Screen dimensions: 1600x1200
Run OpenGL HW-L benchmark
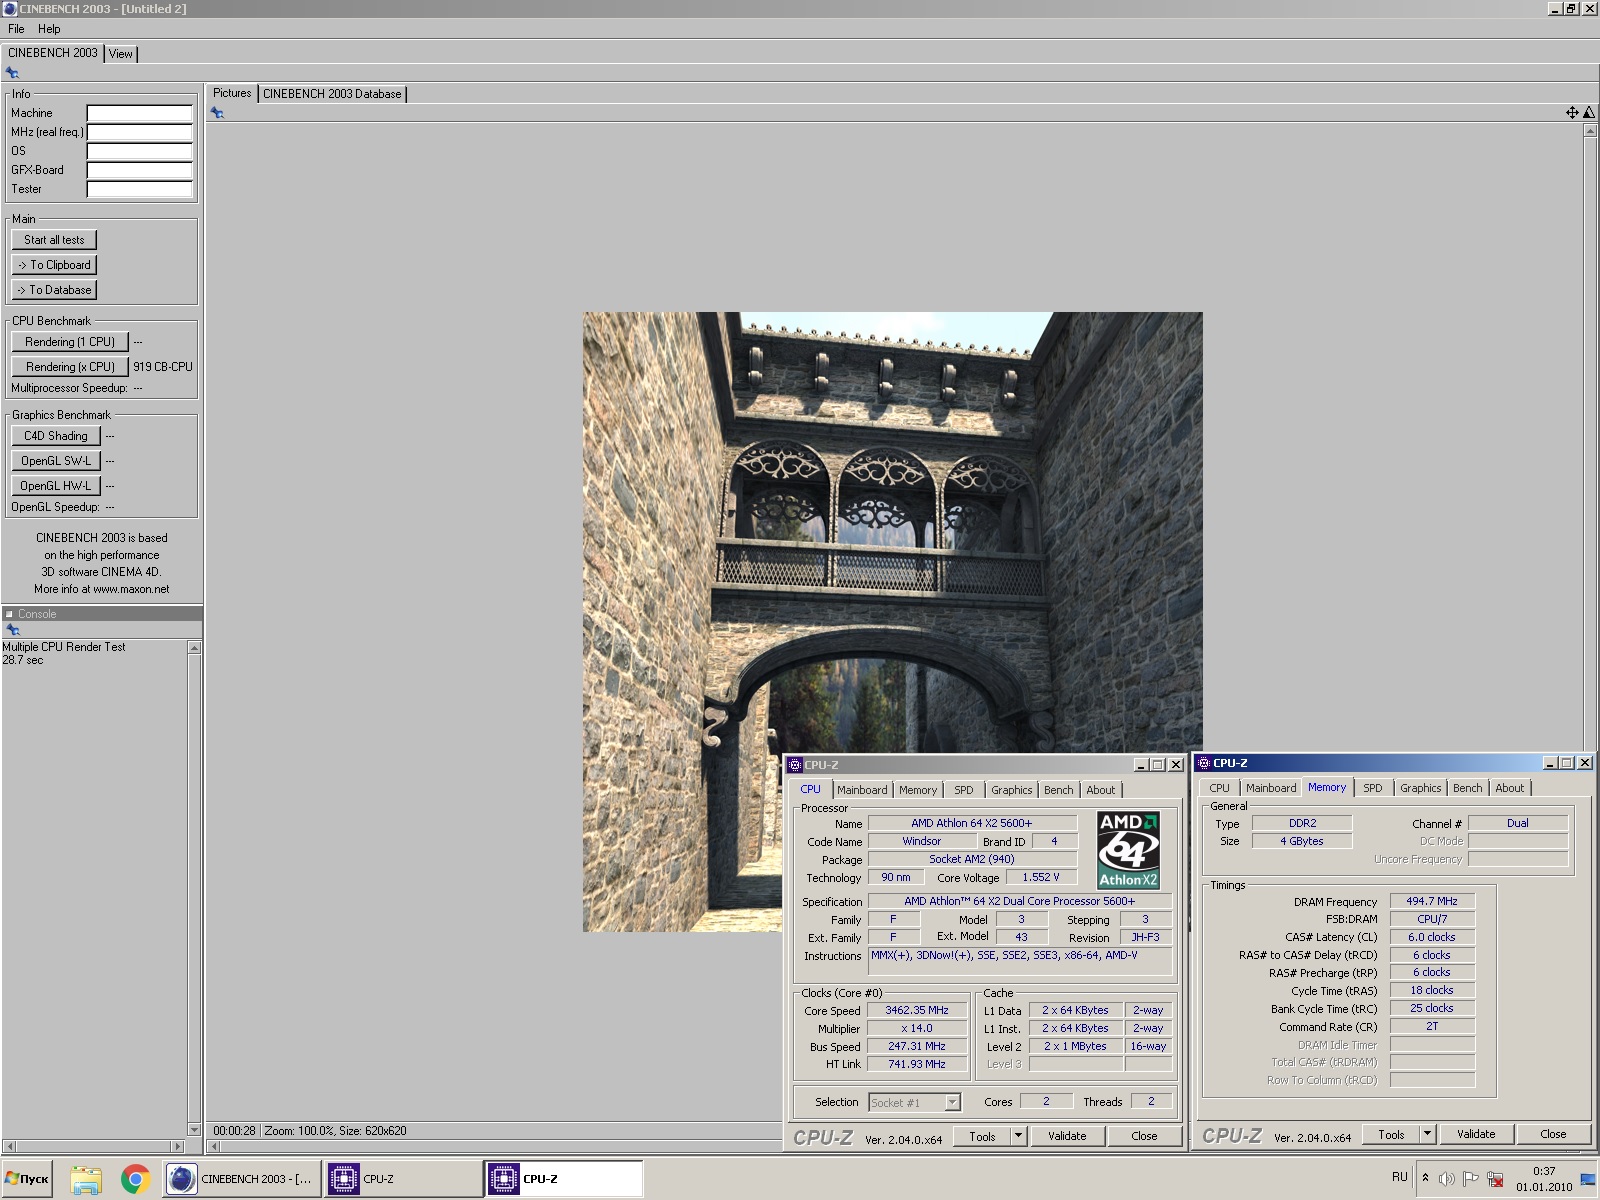tap(56, 486)
